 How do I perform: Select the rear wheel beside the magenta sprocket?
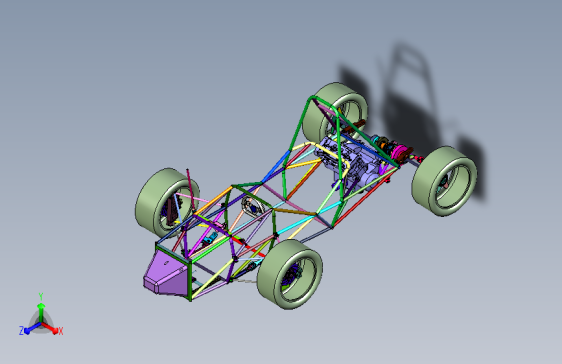pyautogui.click(x=444, y=181)
